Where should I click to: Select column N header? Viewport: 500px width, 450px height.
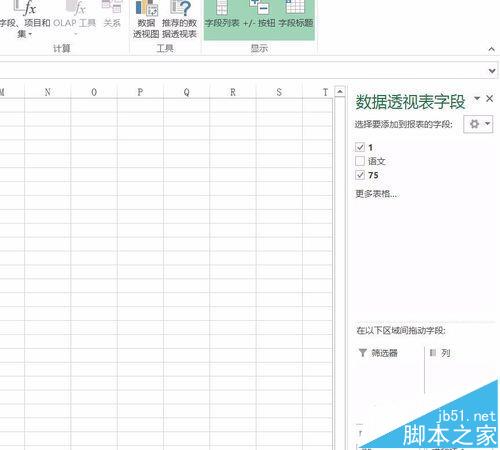click(x=48, y=92)
